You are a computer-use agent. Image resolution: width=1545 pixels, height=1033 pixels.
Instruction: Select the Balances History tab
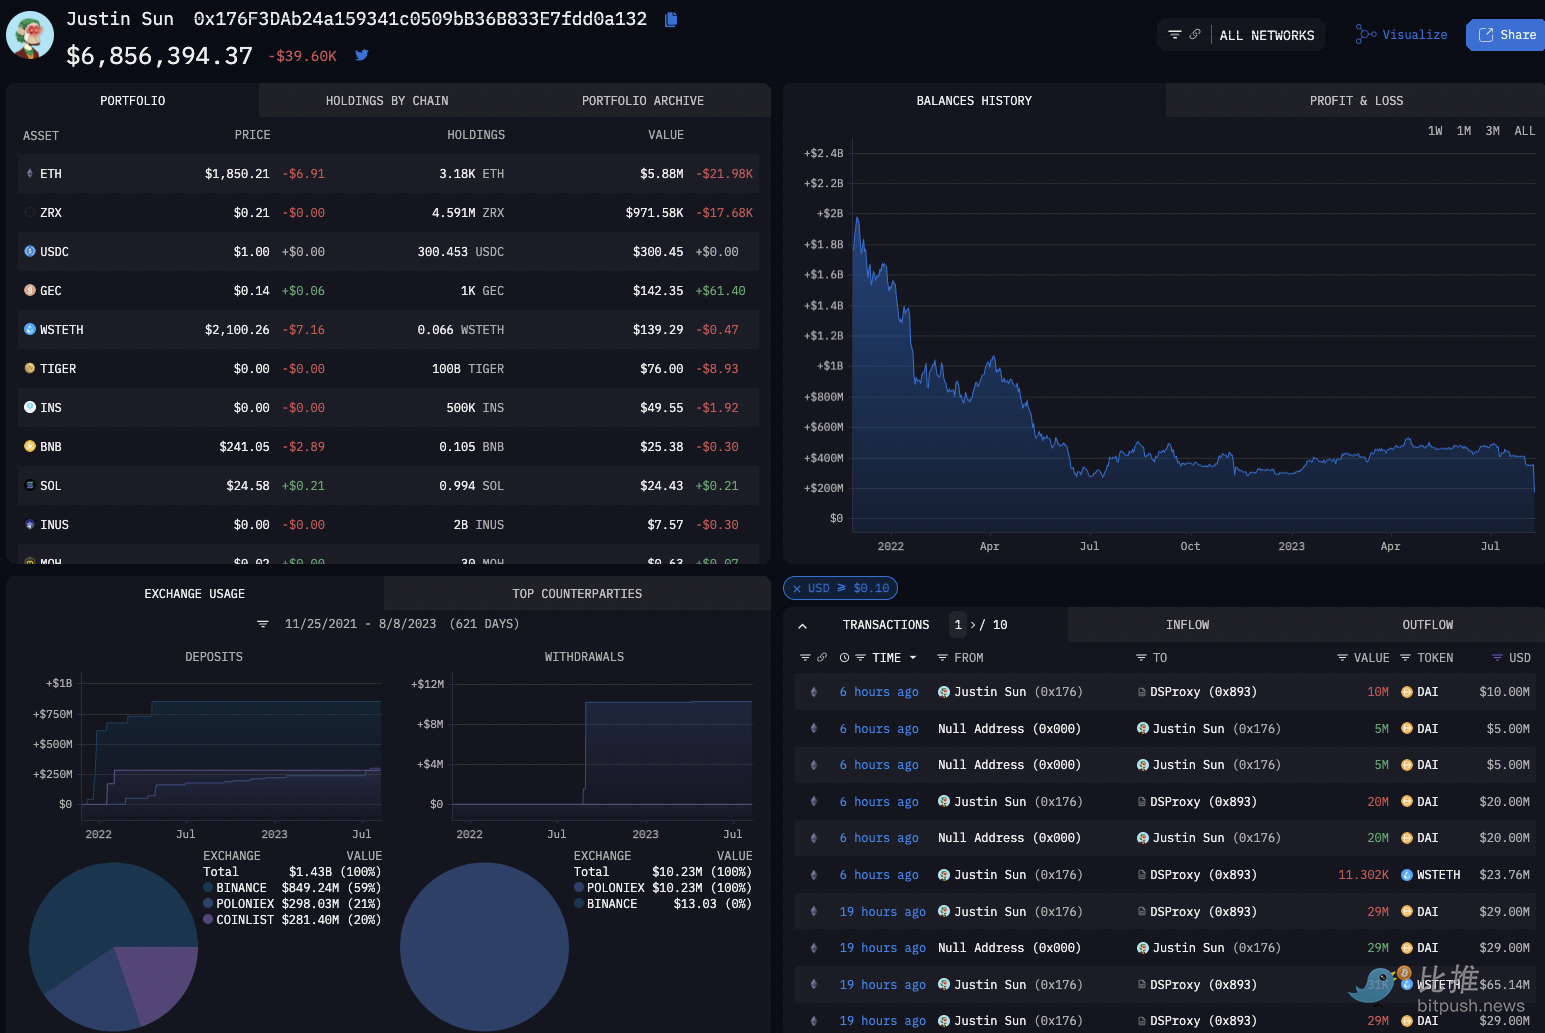pos(974,101)
